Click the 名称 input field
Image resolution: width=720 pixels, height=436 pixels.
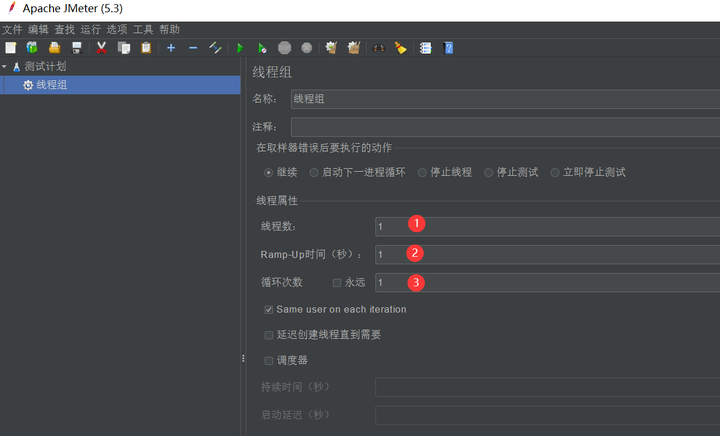click(x=505, y=99)
